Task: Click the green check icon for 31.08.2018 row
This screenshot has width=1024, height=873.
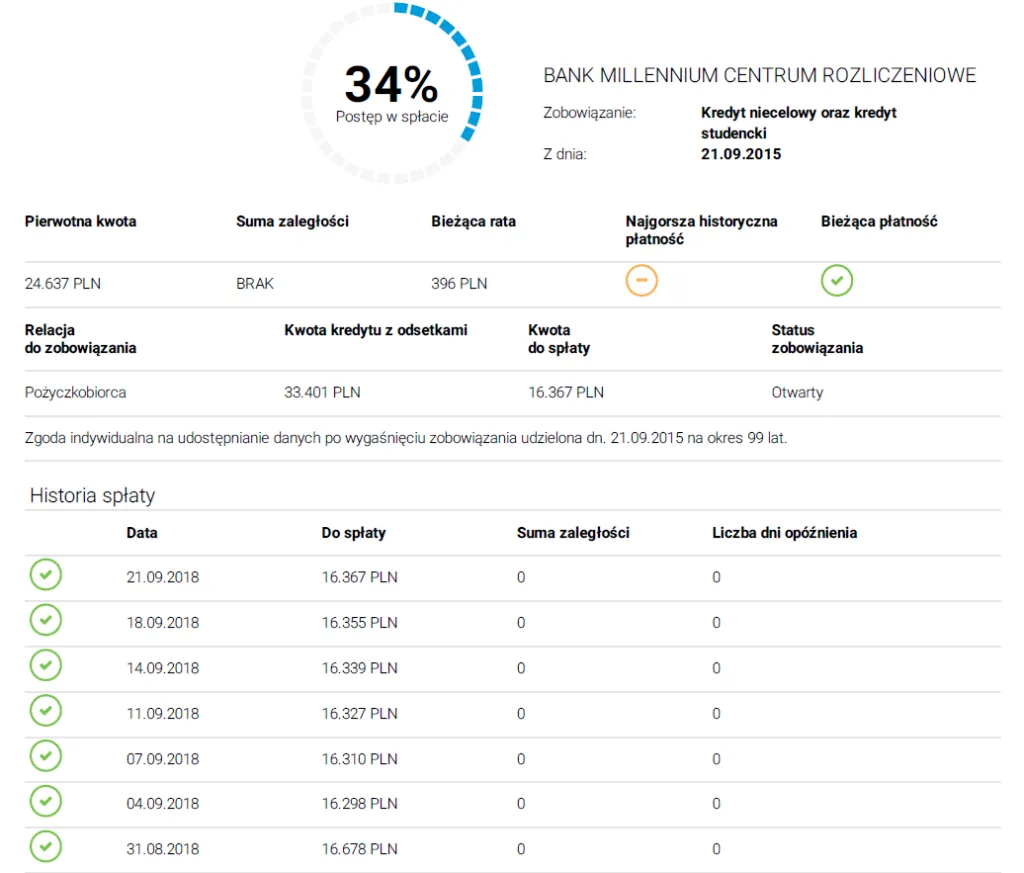Action: pyautogui.click(x=46, y=846)
